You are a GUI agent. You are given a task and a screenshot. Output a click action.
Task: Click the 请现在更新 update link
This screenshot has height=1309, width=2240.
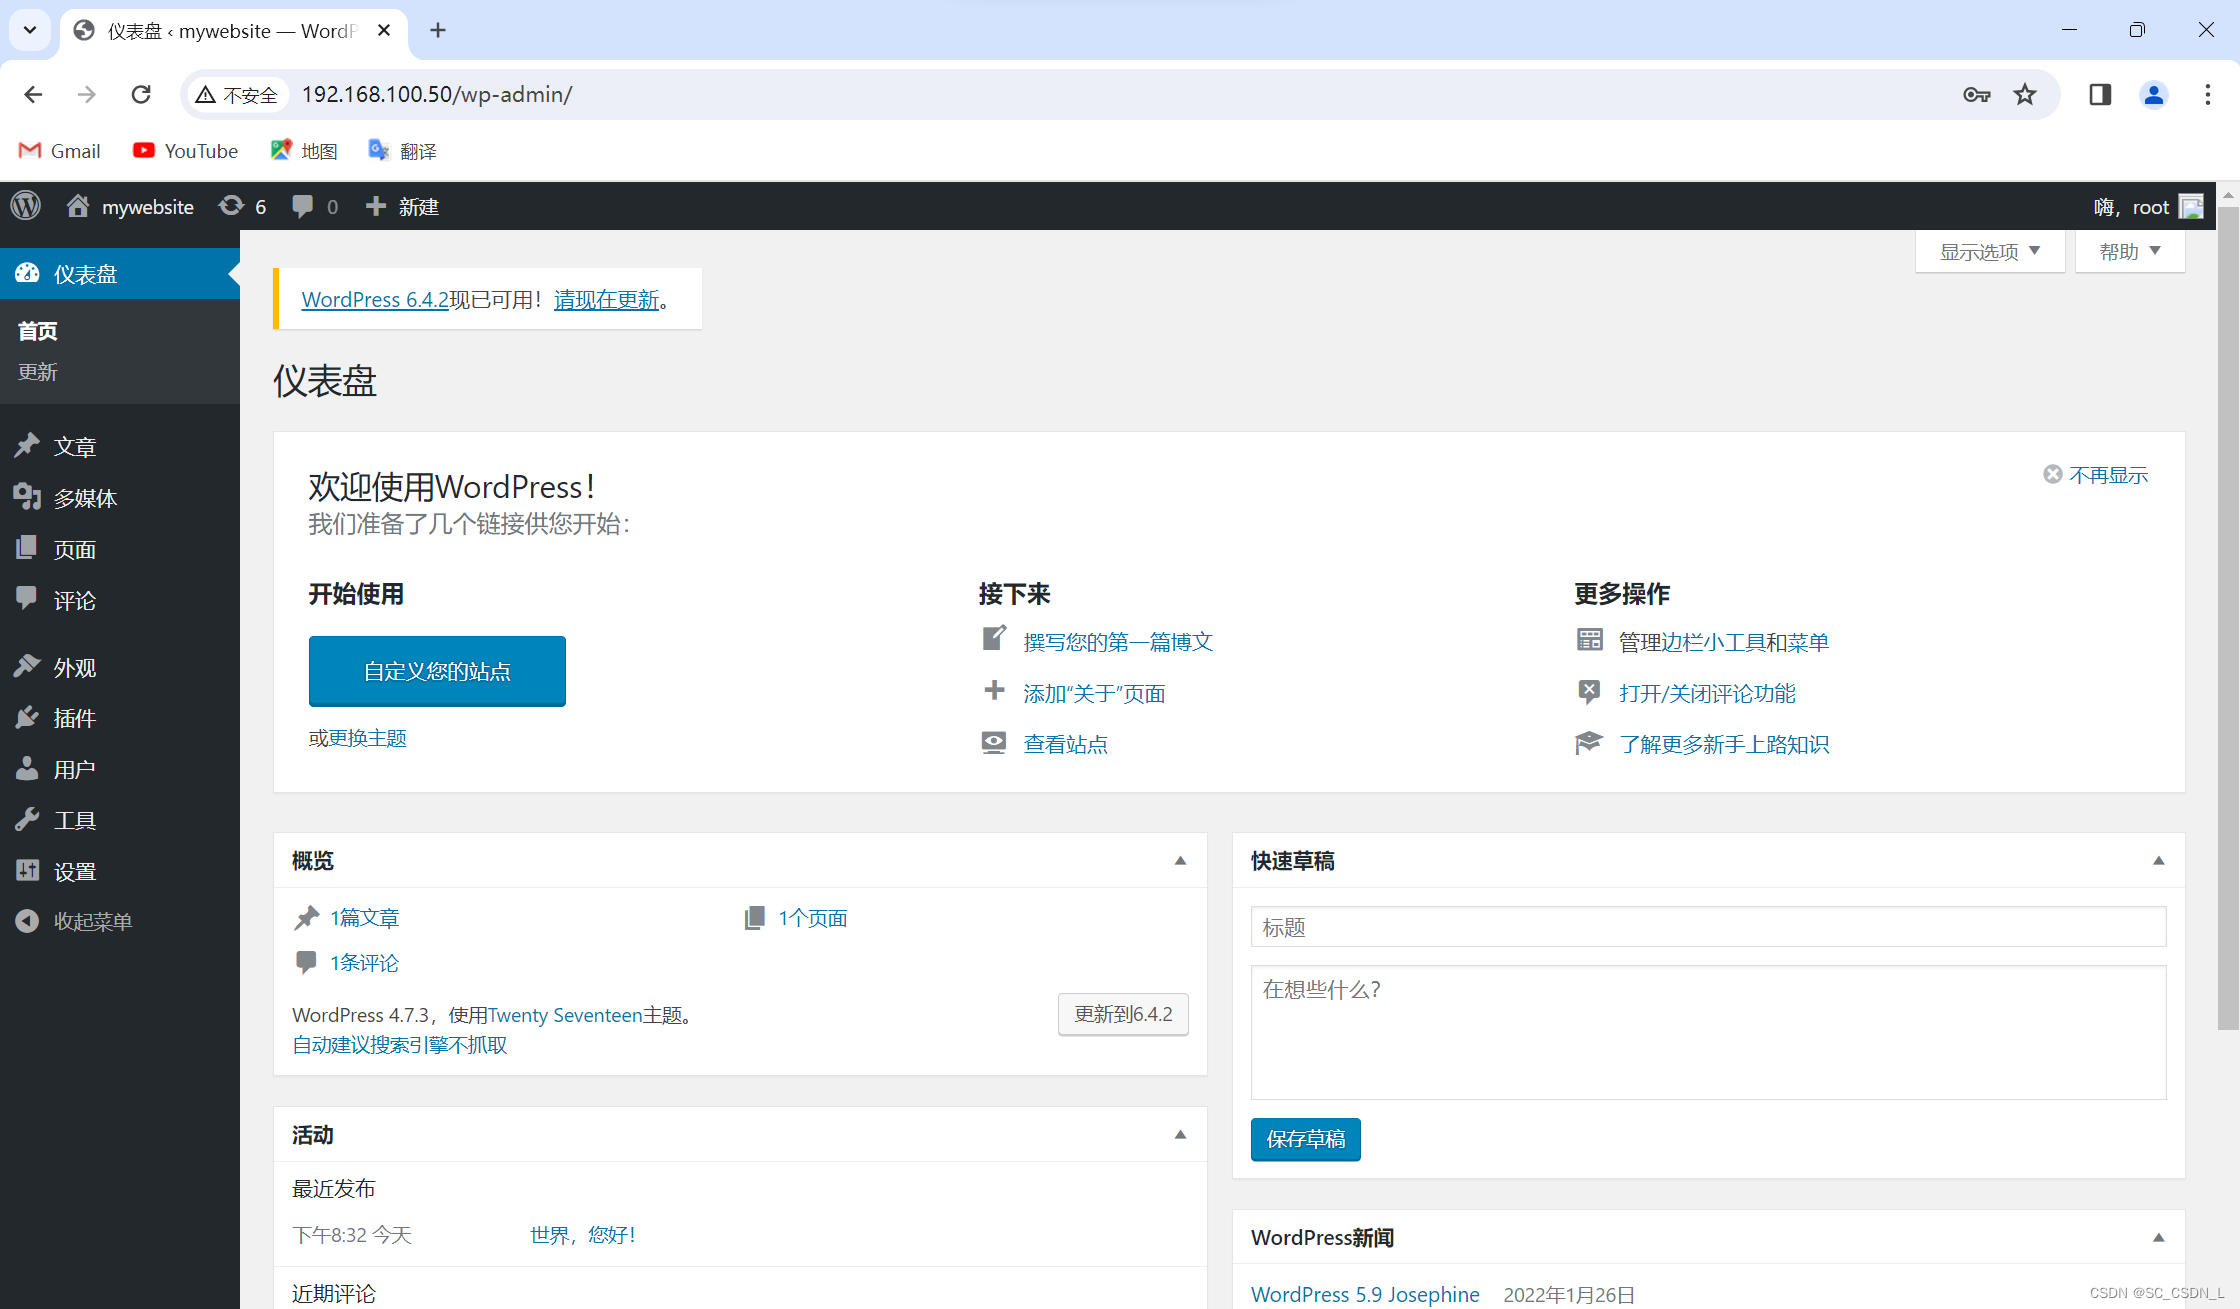coord(606,299)
